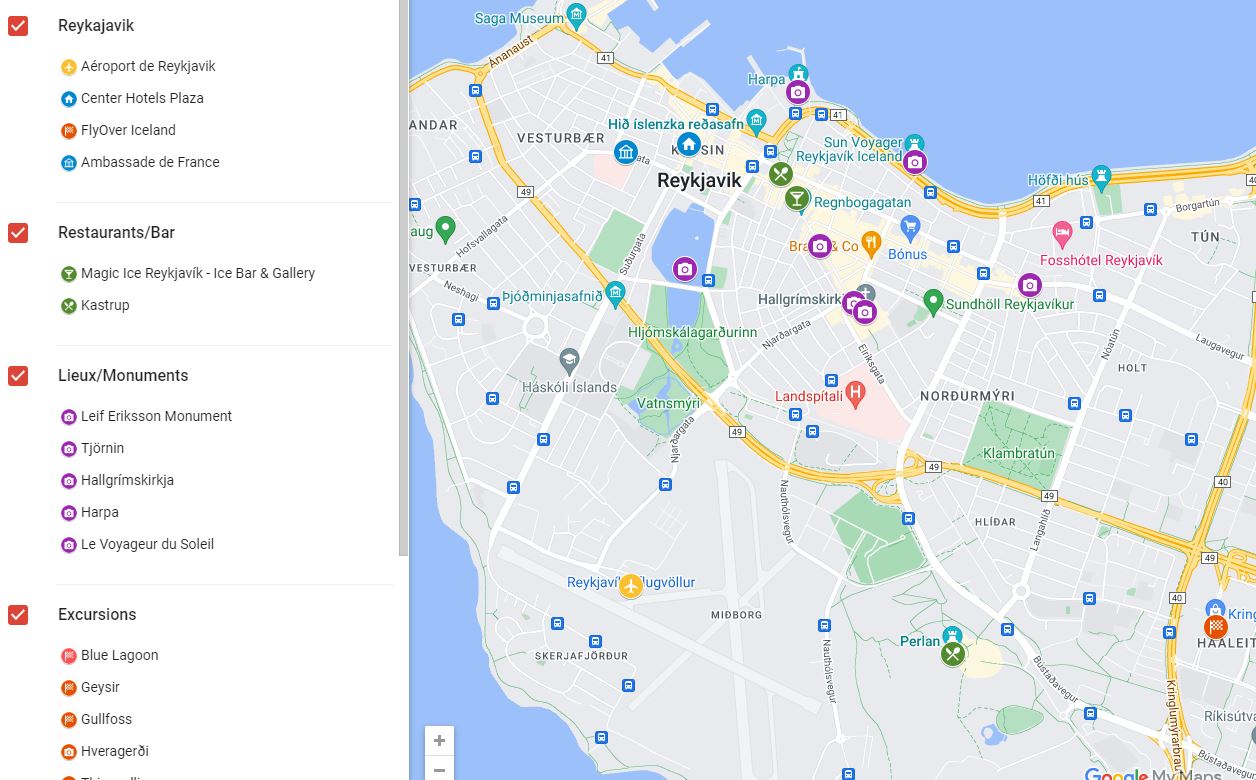Click the sidebar vertical scrollbar
1256x780 pixels.
coord(403,280)
